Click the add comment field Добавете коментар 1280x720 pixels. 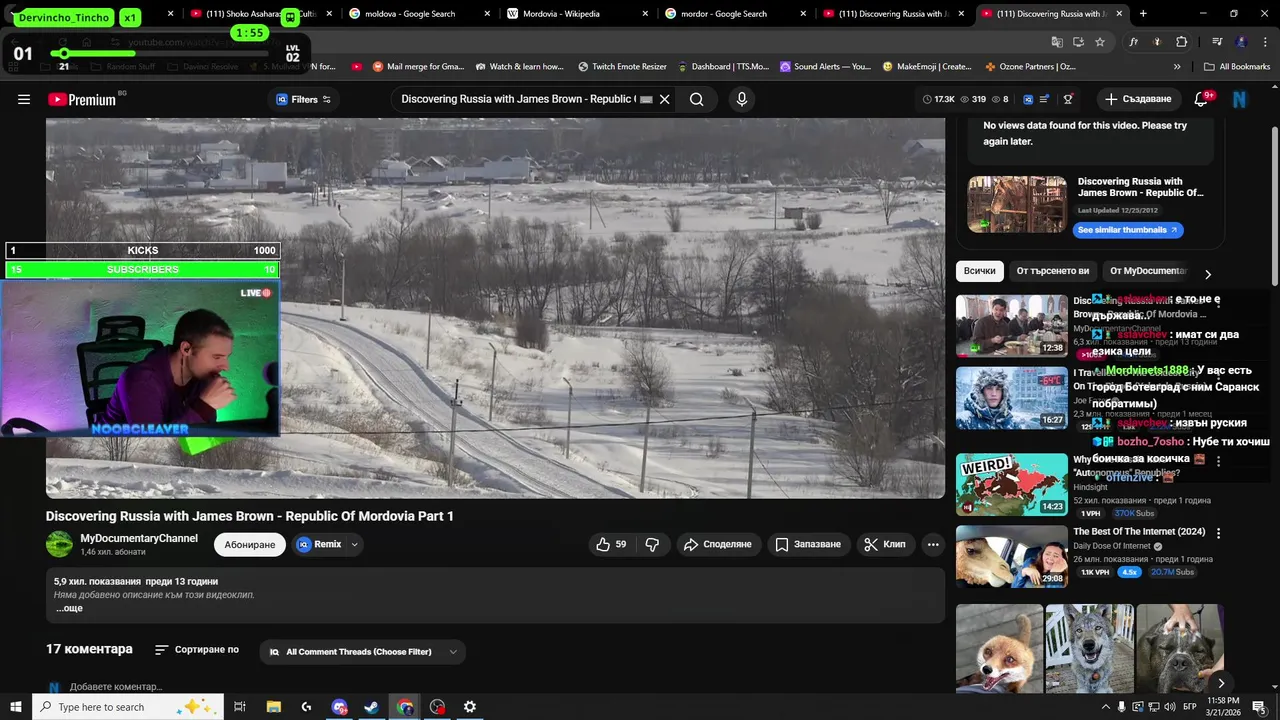point(116,687)
